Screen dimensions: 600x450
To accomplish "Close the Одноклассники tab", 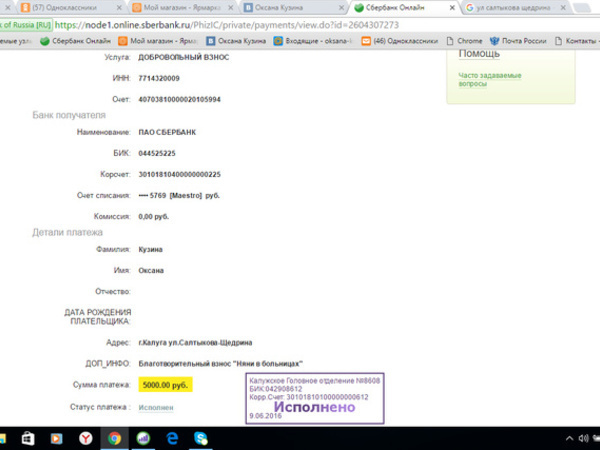I will (119, 8).
